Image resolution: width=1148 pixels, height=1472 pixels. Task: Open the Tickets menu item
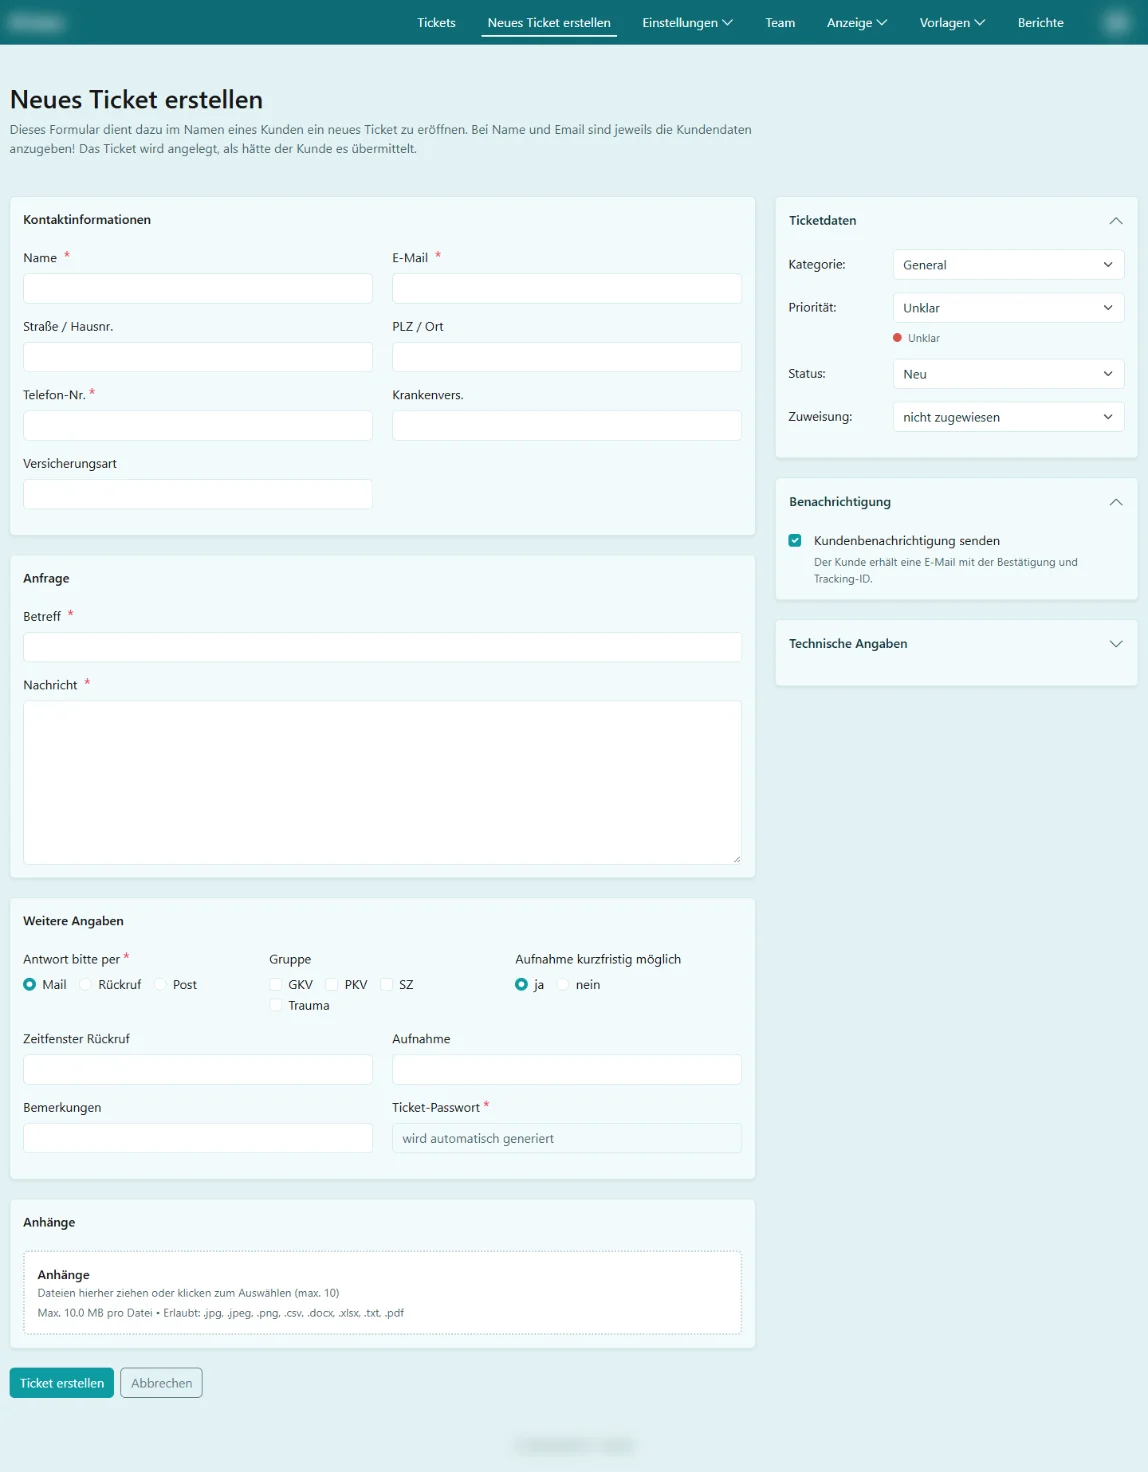coord(436,22)
